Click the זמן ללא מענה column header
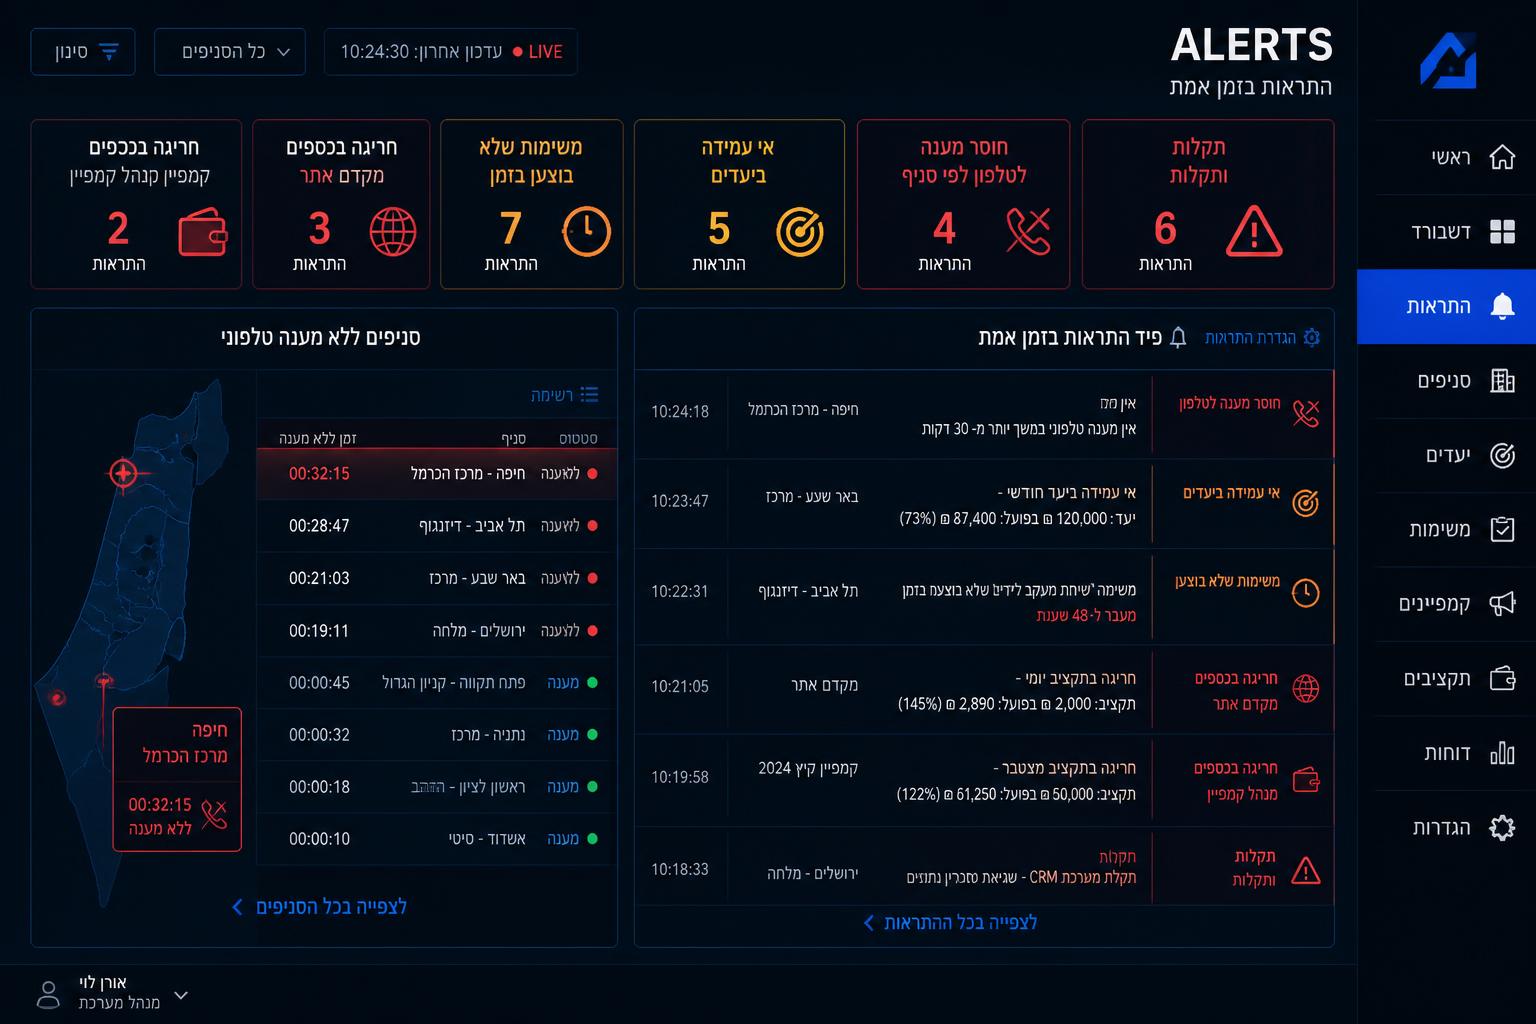Image resolution: width=1536 pixels, height=1024 pixels. click(x=318, y=438)
